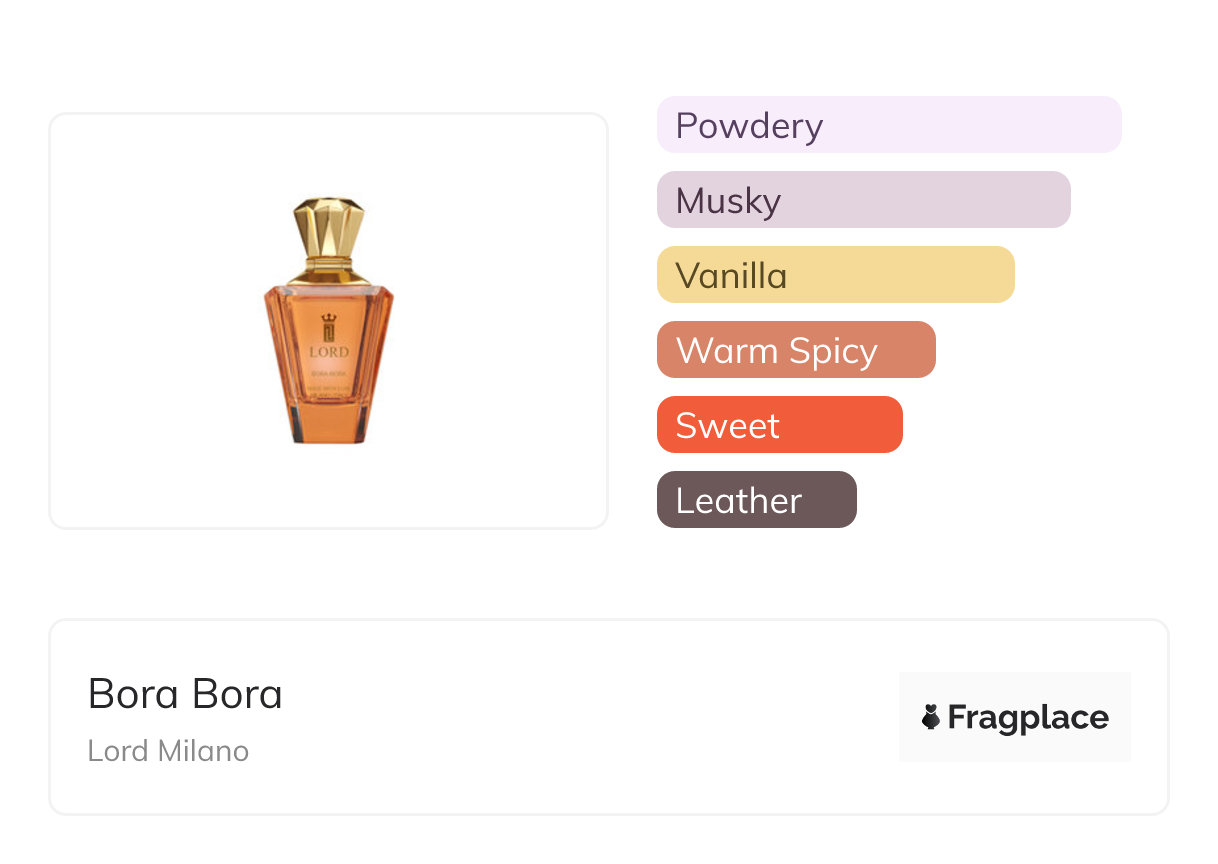Image resolution: width=1218 pixels, height=864 pixels.
Task: Open the Lord Milano brand link
Action: 168,751
